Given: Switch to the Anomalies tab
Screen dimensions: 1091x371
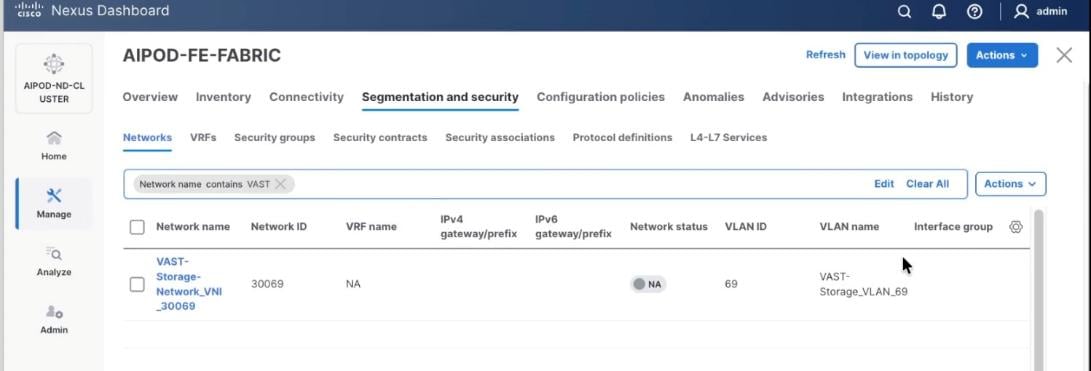Looking at the screenshot, I should [x=713, y=97].
